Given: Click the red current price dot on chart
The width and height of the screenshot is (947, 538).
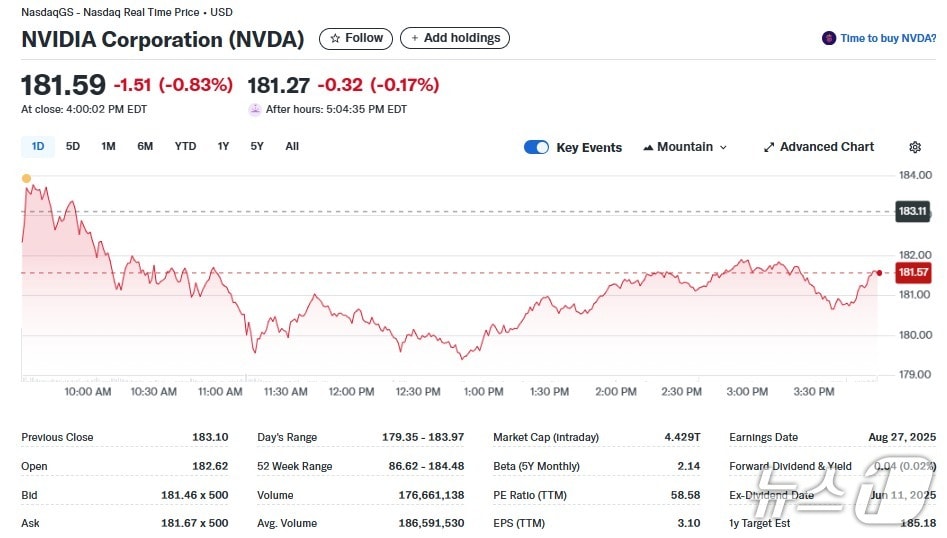Looking at the screenshot, I should point(879,272).
